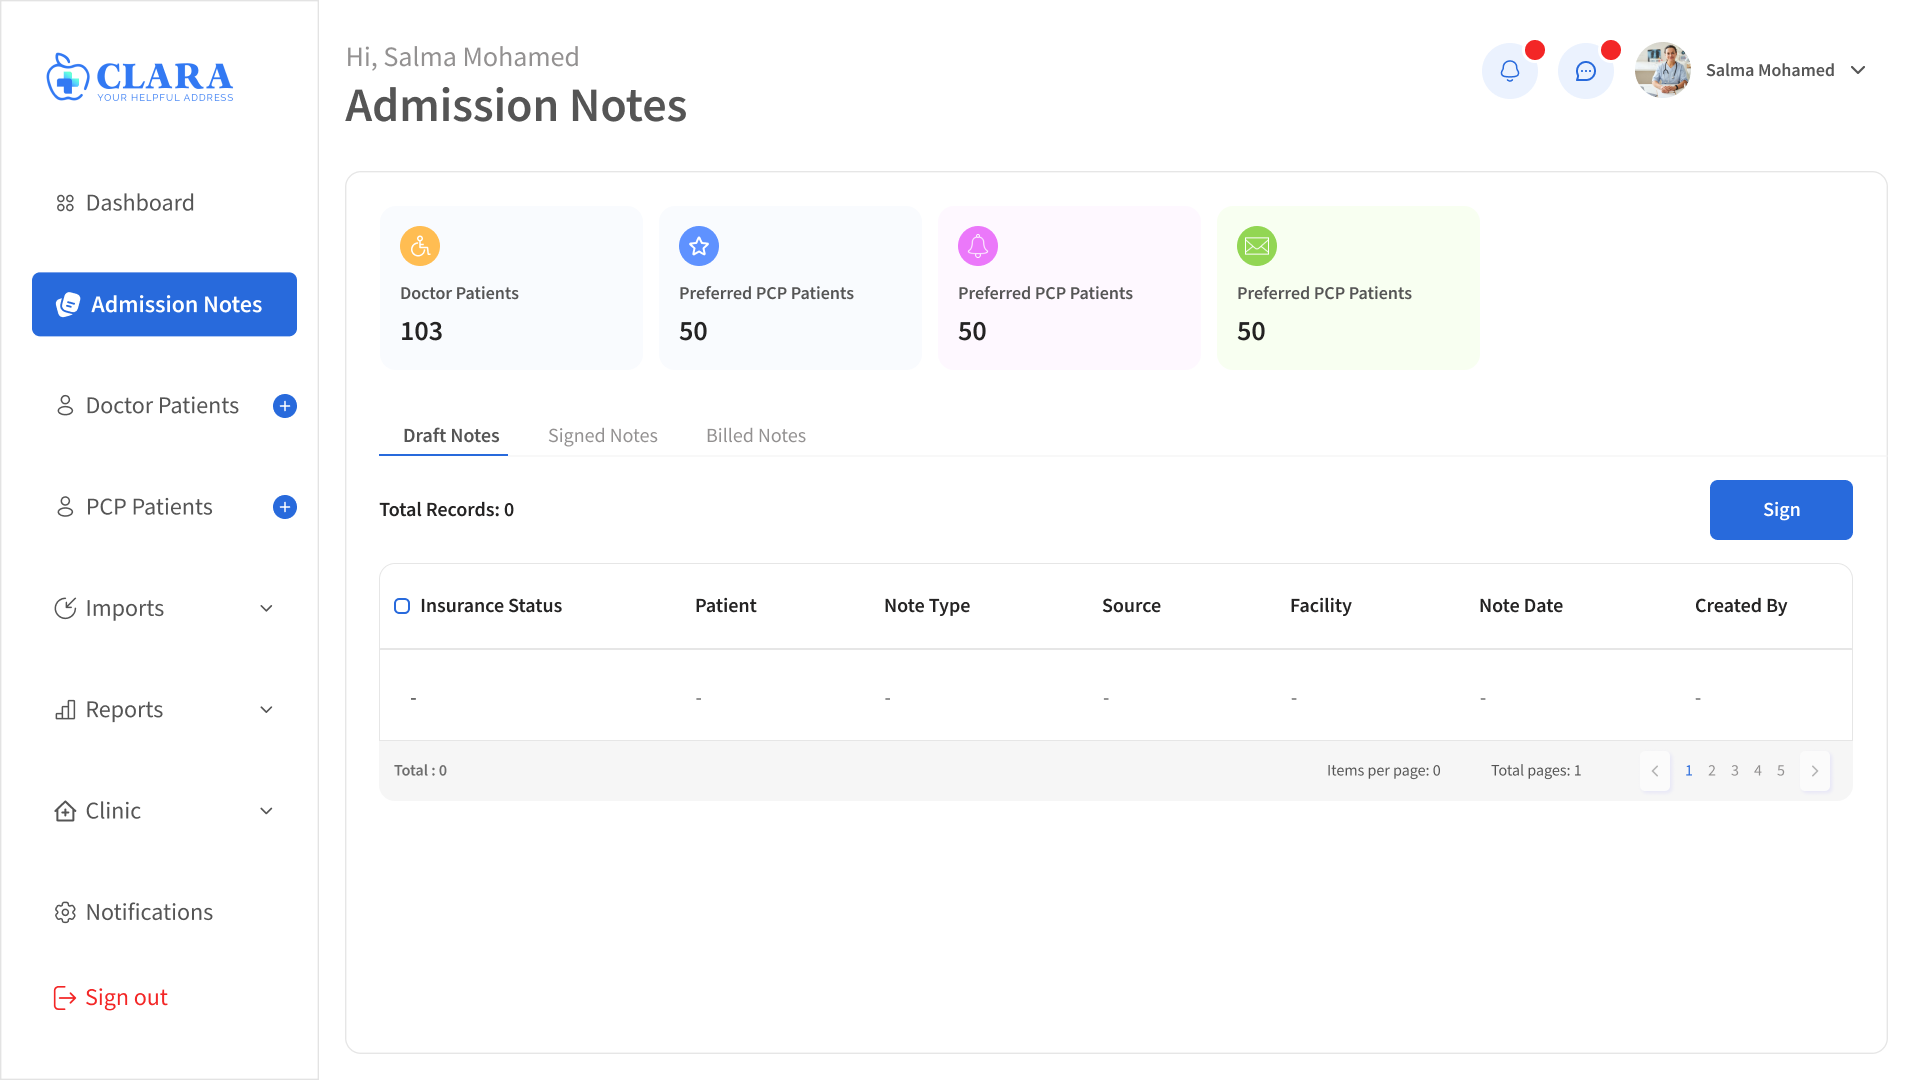Switch to the Signed Notes tab
The width and height of the screenshot is (1920, 1080).
pyautogui.click(x=603, y=436)
